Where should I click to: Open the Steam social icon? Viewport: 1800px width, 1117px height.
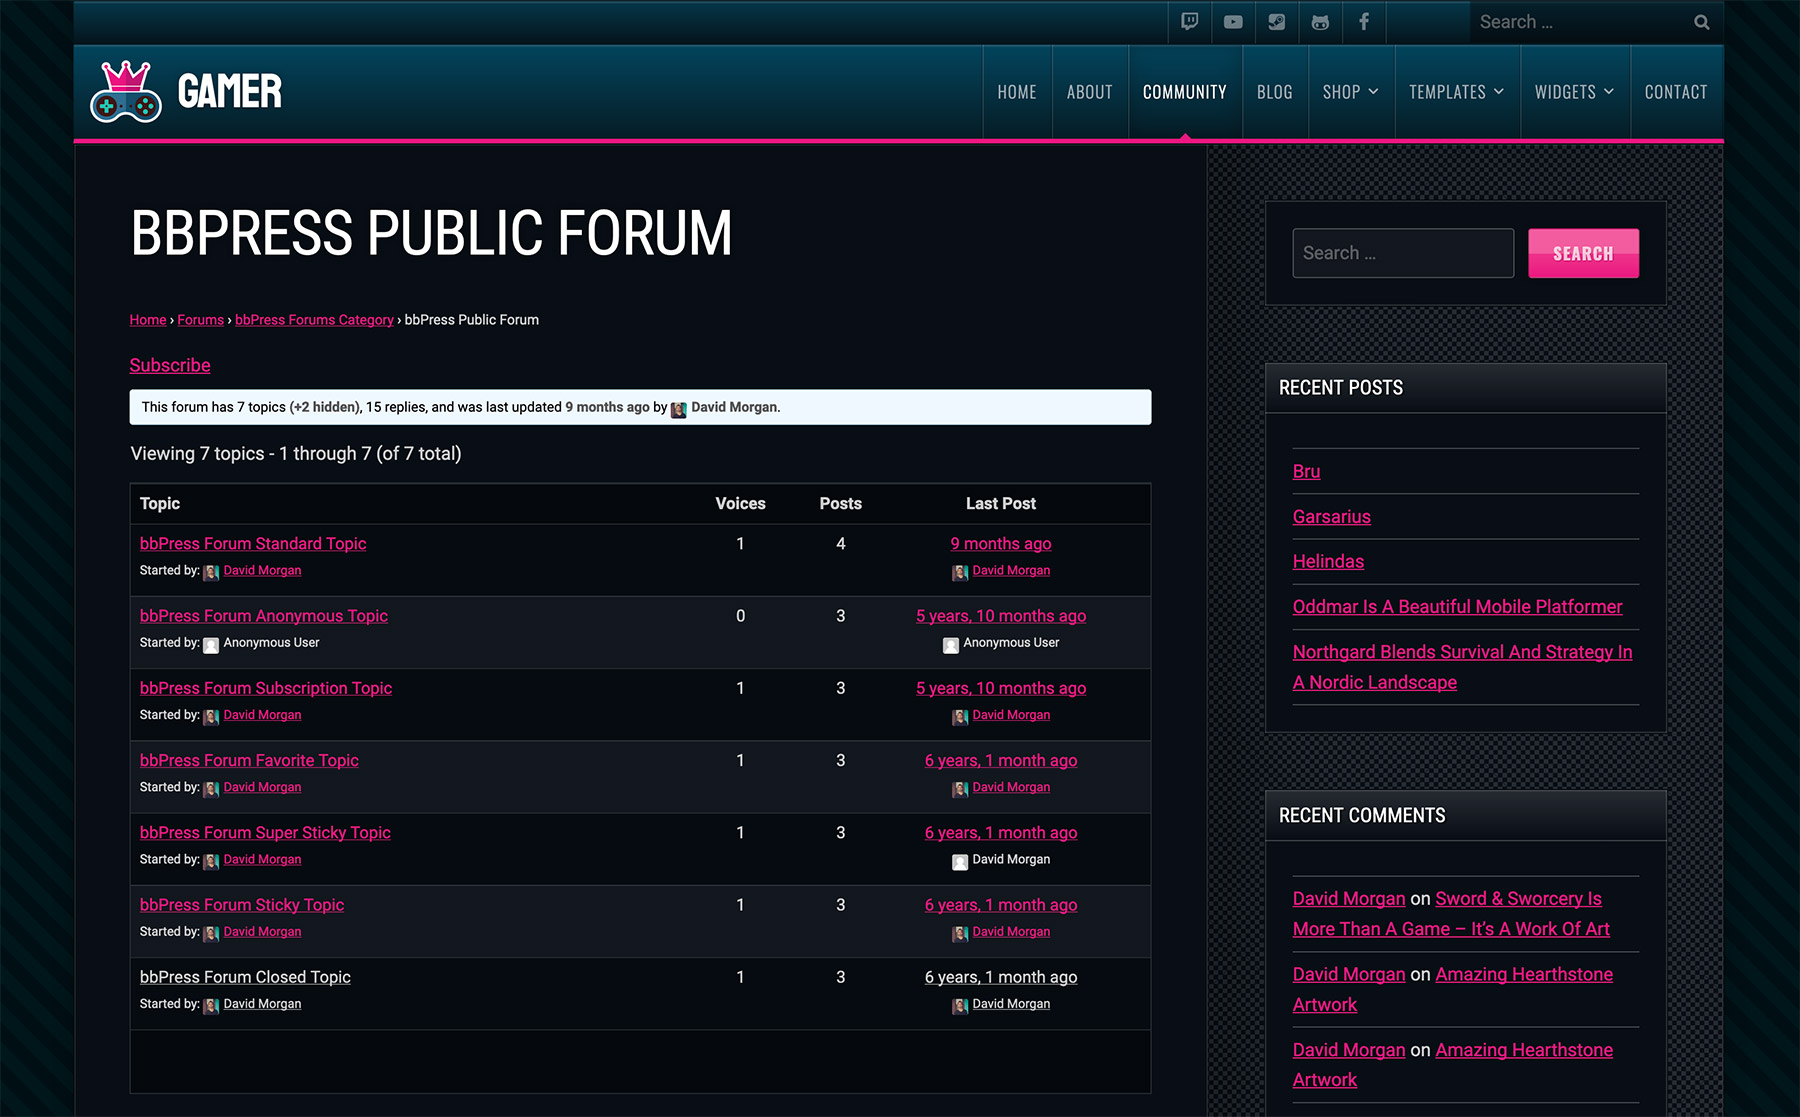(x=1277, y=22)
